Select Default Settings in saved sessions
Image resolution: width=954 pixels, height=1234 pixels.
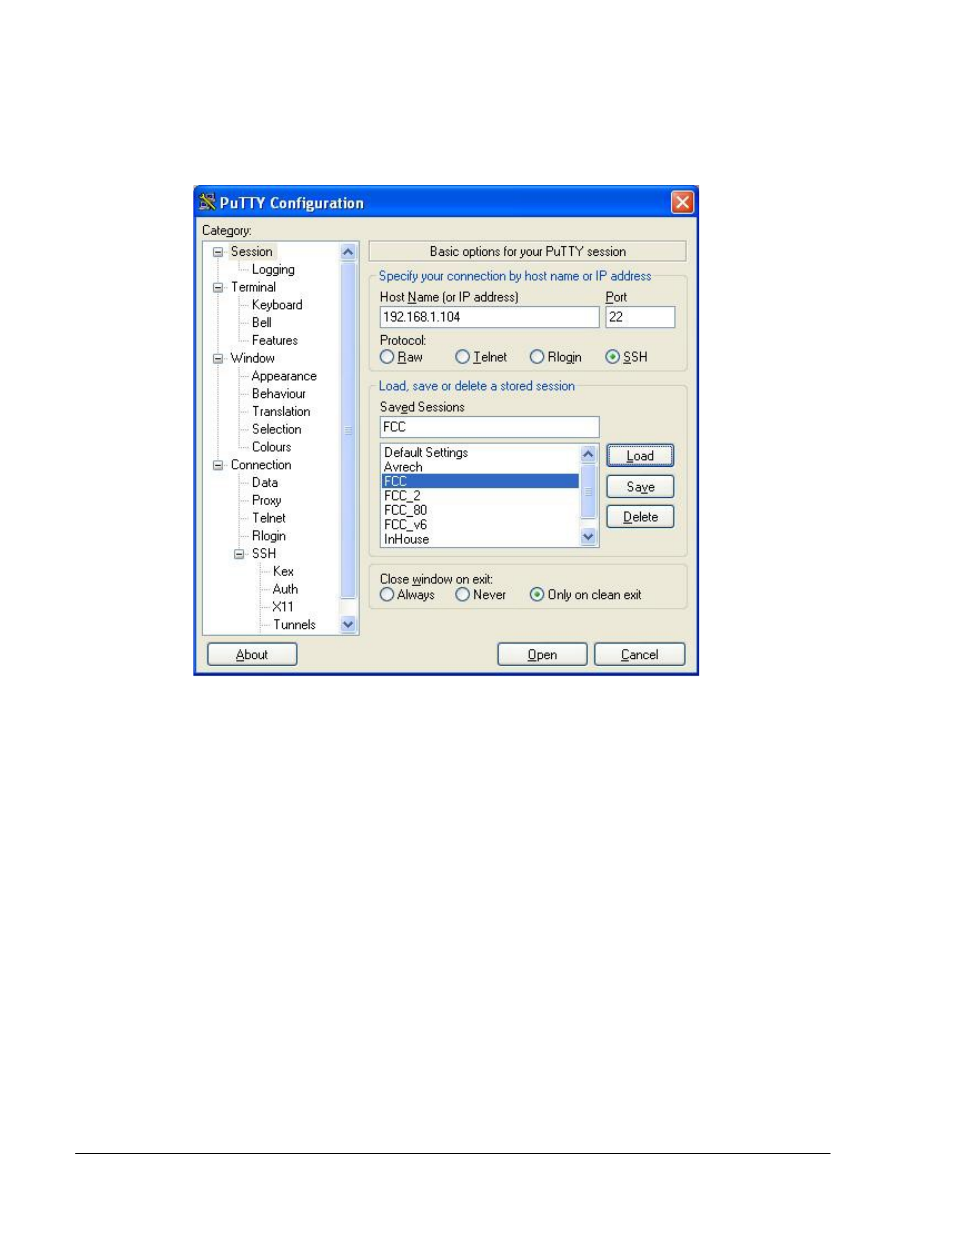(x=480, y=453)
